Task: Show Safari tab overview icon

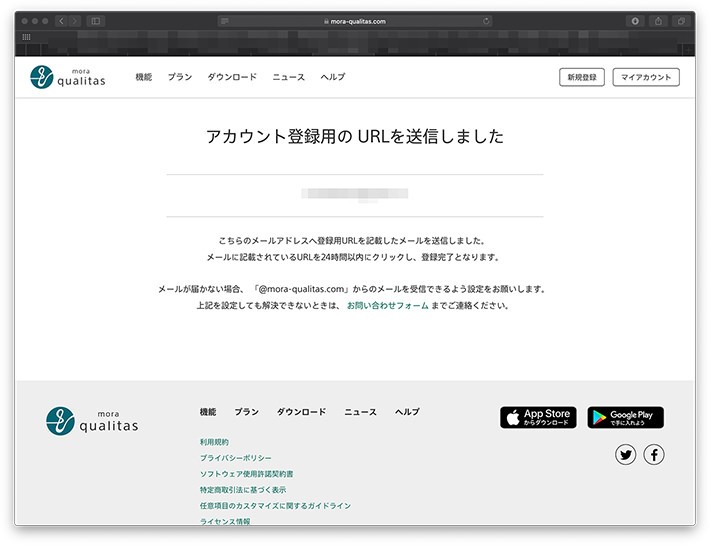Action: click(x=681, y=21)
